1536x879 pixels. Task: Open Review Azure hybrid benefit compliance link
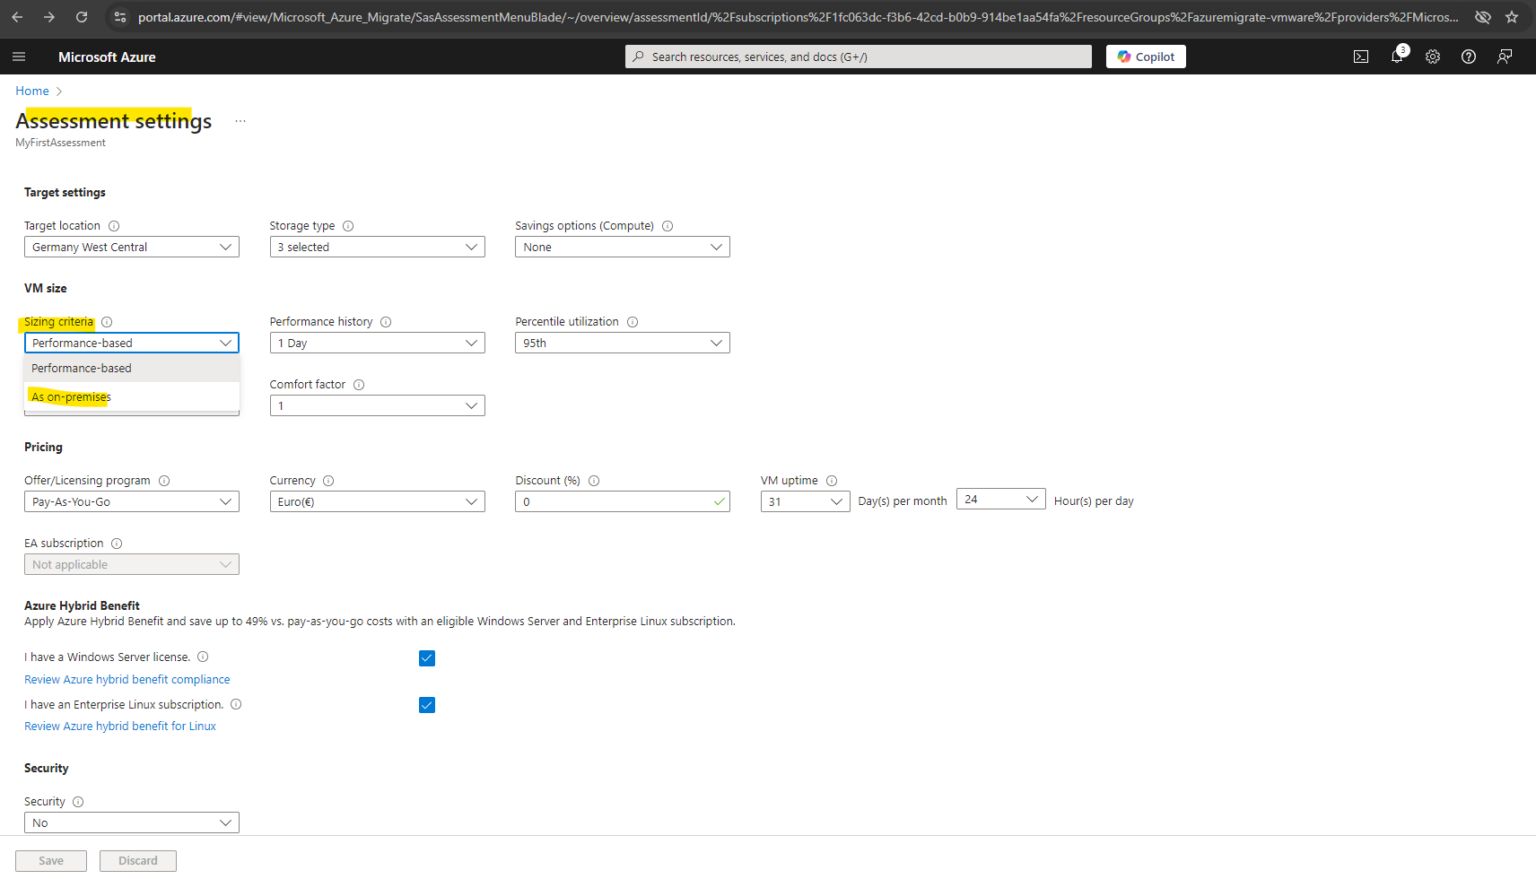pyautogui.click(x=126, y=679)
